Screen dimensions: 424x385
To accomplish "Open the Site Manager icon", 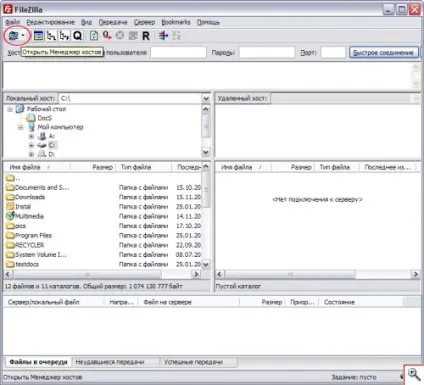I will point(13,36).
